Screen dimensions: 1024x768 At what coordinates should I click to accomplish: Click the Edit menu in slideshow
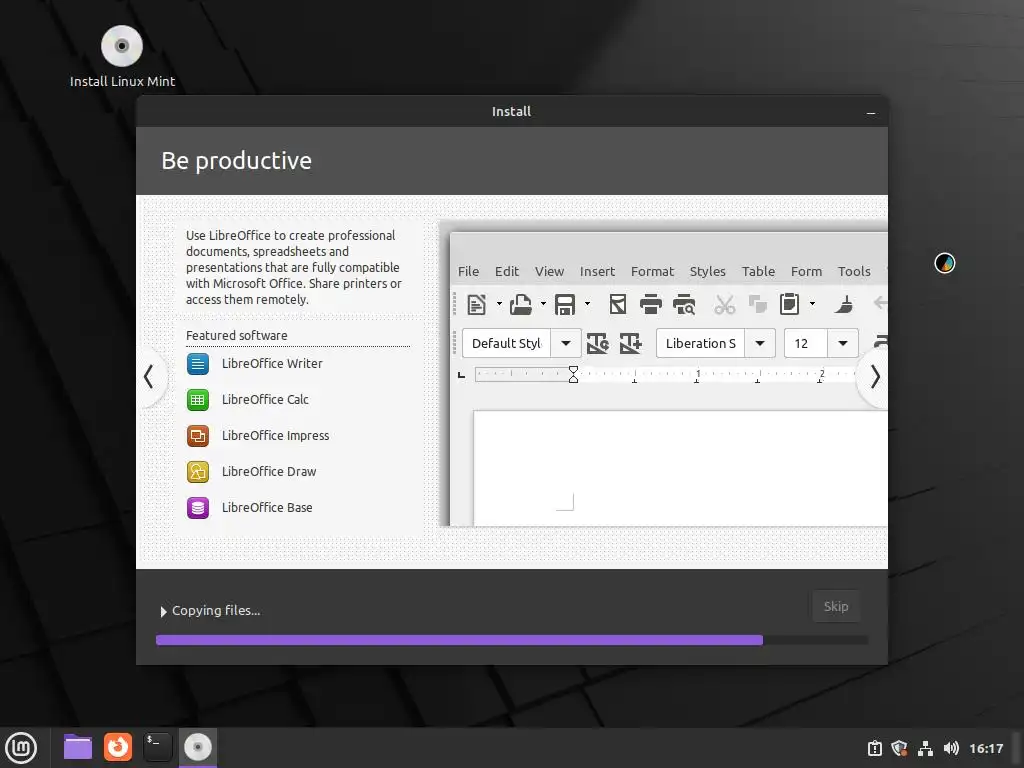click(507, 272)
